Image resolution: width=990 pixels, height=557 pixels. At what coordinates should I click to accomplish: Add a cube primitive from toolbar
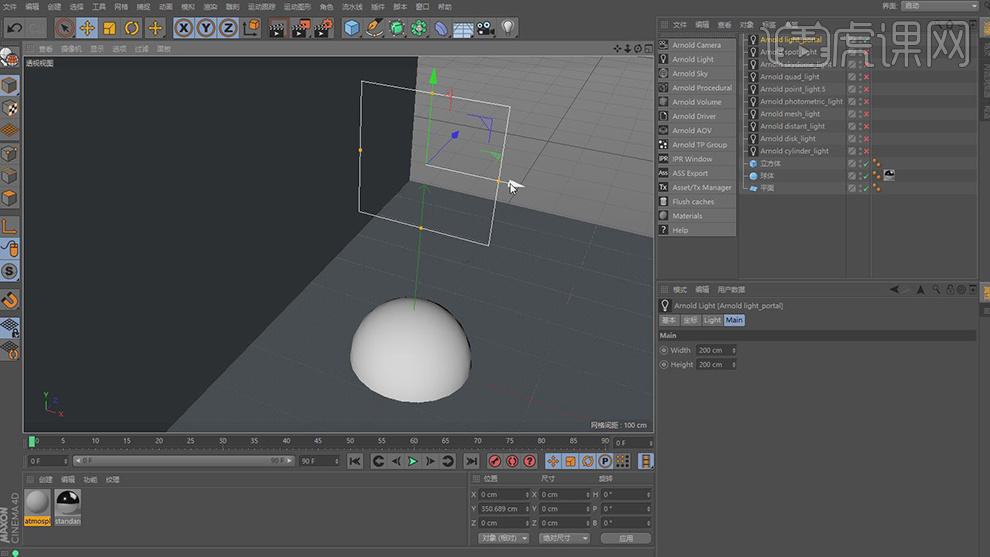(x=352, y=28)
